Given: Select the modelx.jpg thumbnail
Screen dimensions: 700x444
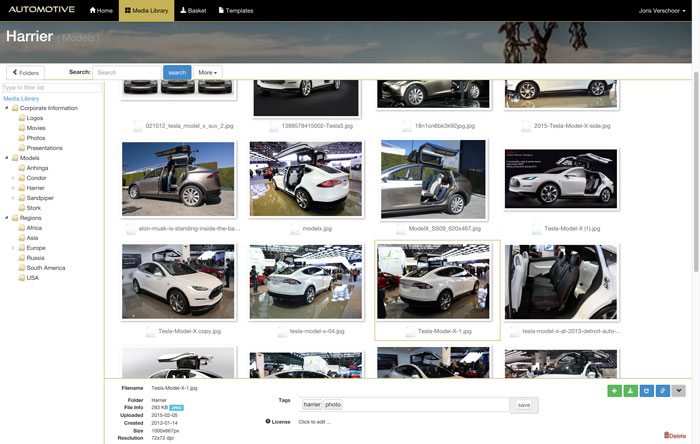Looking at the screenshot, I should tap(306, 179).
